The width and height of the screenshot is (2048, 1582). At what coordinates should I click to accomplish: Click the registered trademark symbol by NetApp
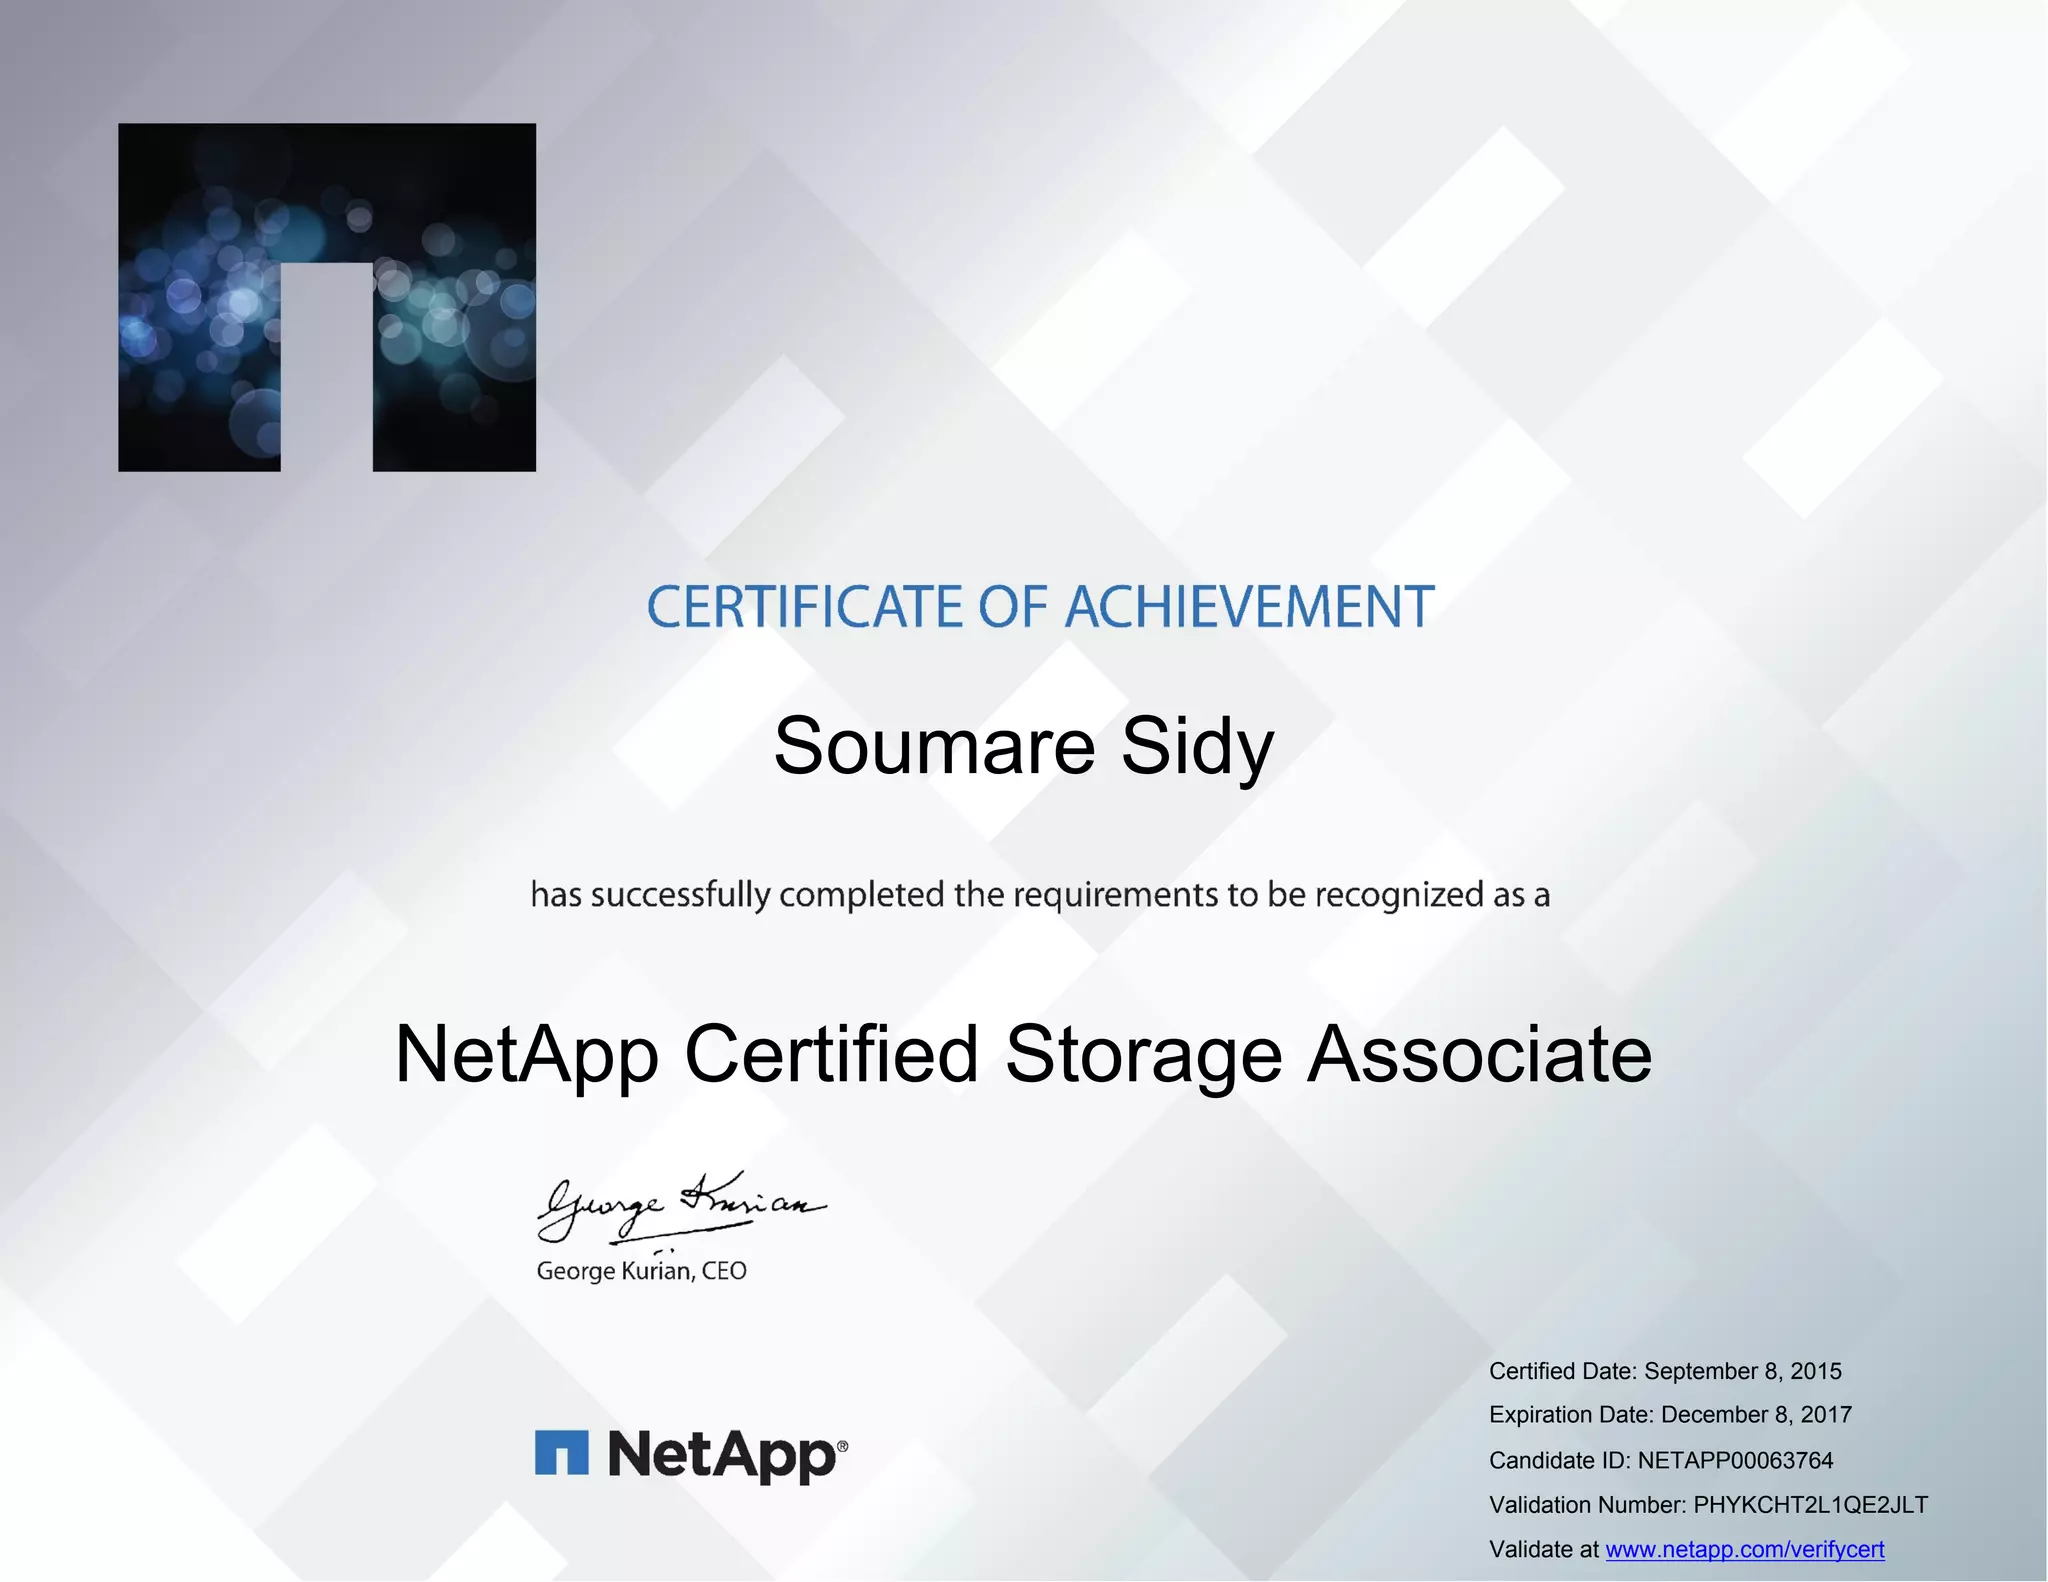(x=842, y=1446)
